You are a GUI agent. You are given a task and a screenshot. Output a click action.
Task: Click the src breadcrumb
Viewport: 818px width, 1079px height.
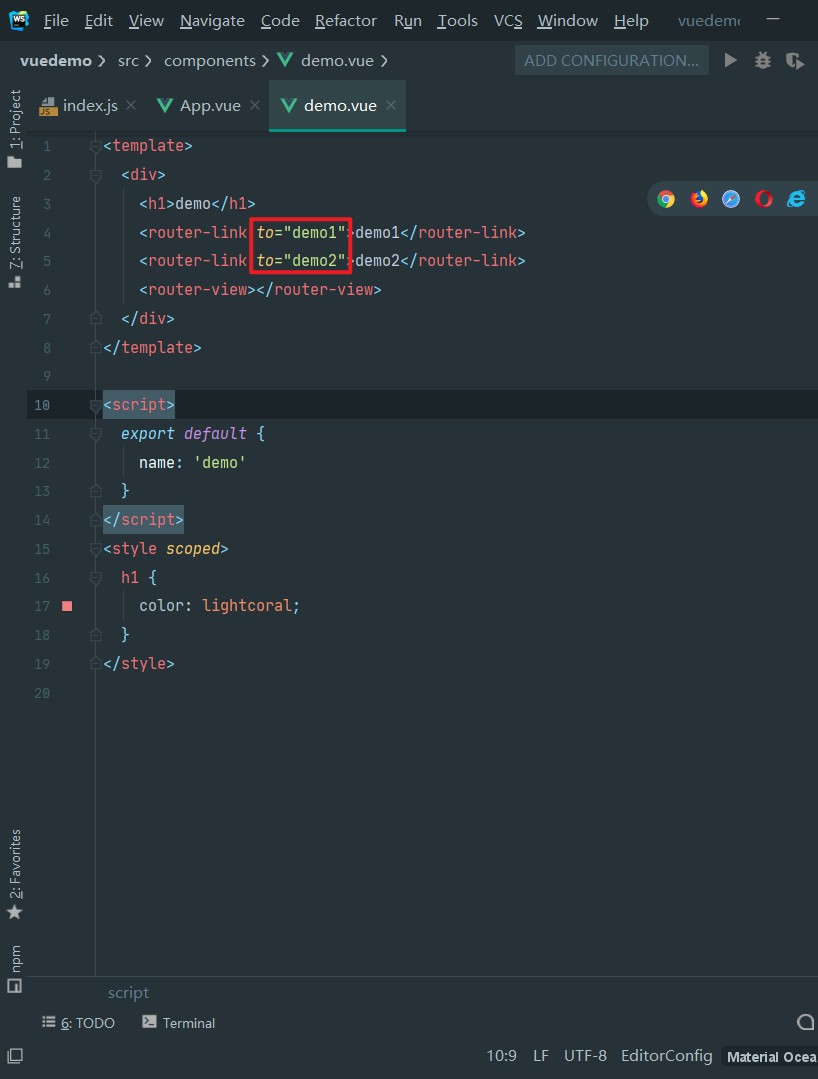(128, 61)
